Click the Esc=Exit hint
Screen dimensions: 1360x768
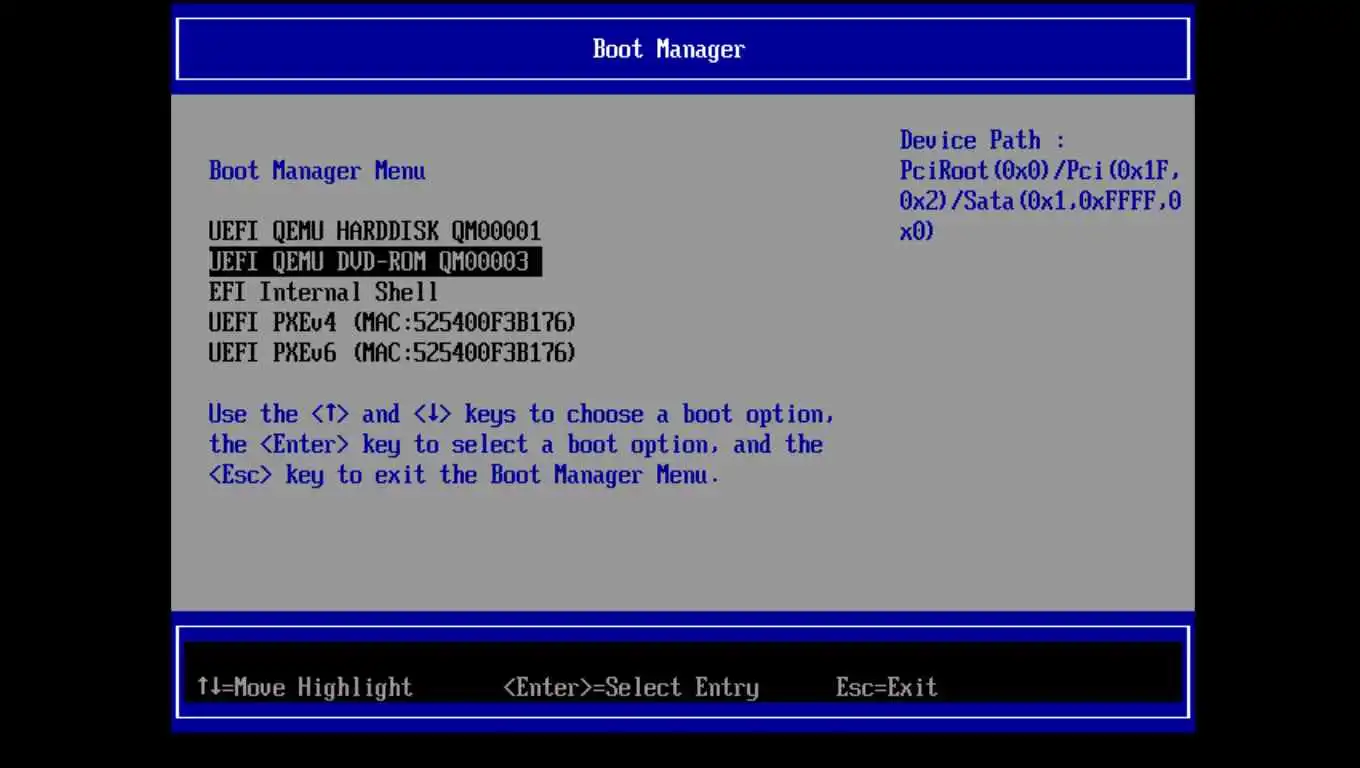[x=887, y=687]
